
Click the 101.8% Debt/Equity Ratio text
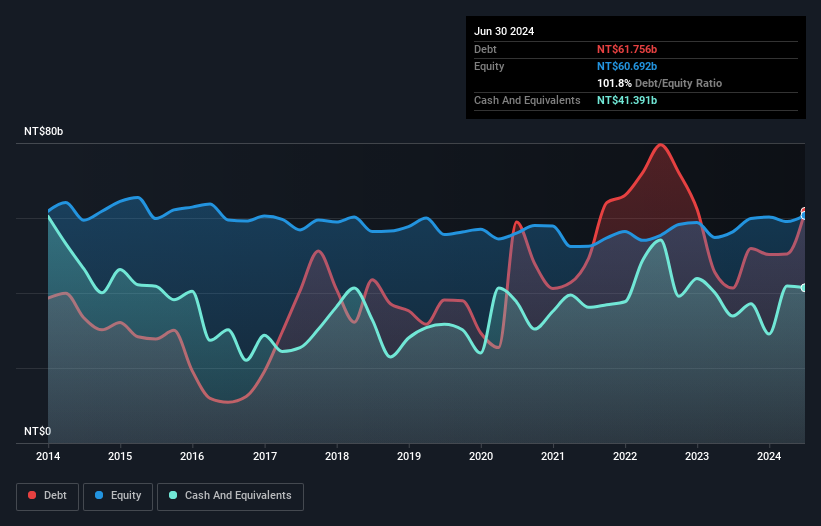click(659, 83)
